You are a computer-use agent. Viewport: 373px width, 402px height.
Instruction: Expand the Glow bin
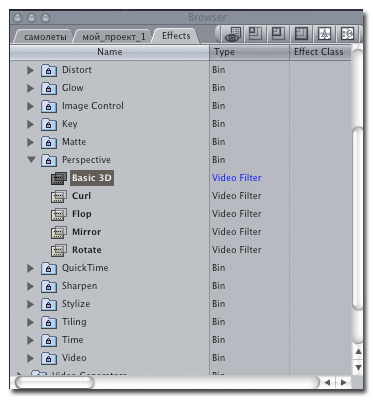[30, 88]
